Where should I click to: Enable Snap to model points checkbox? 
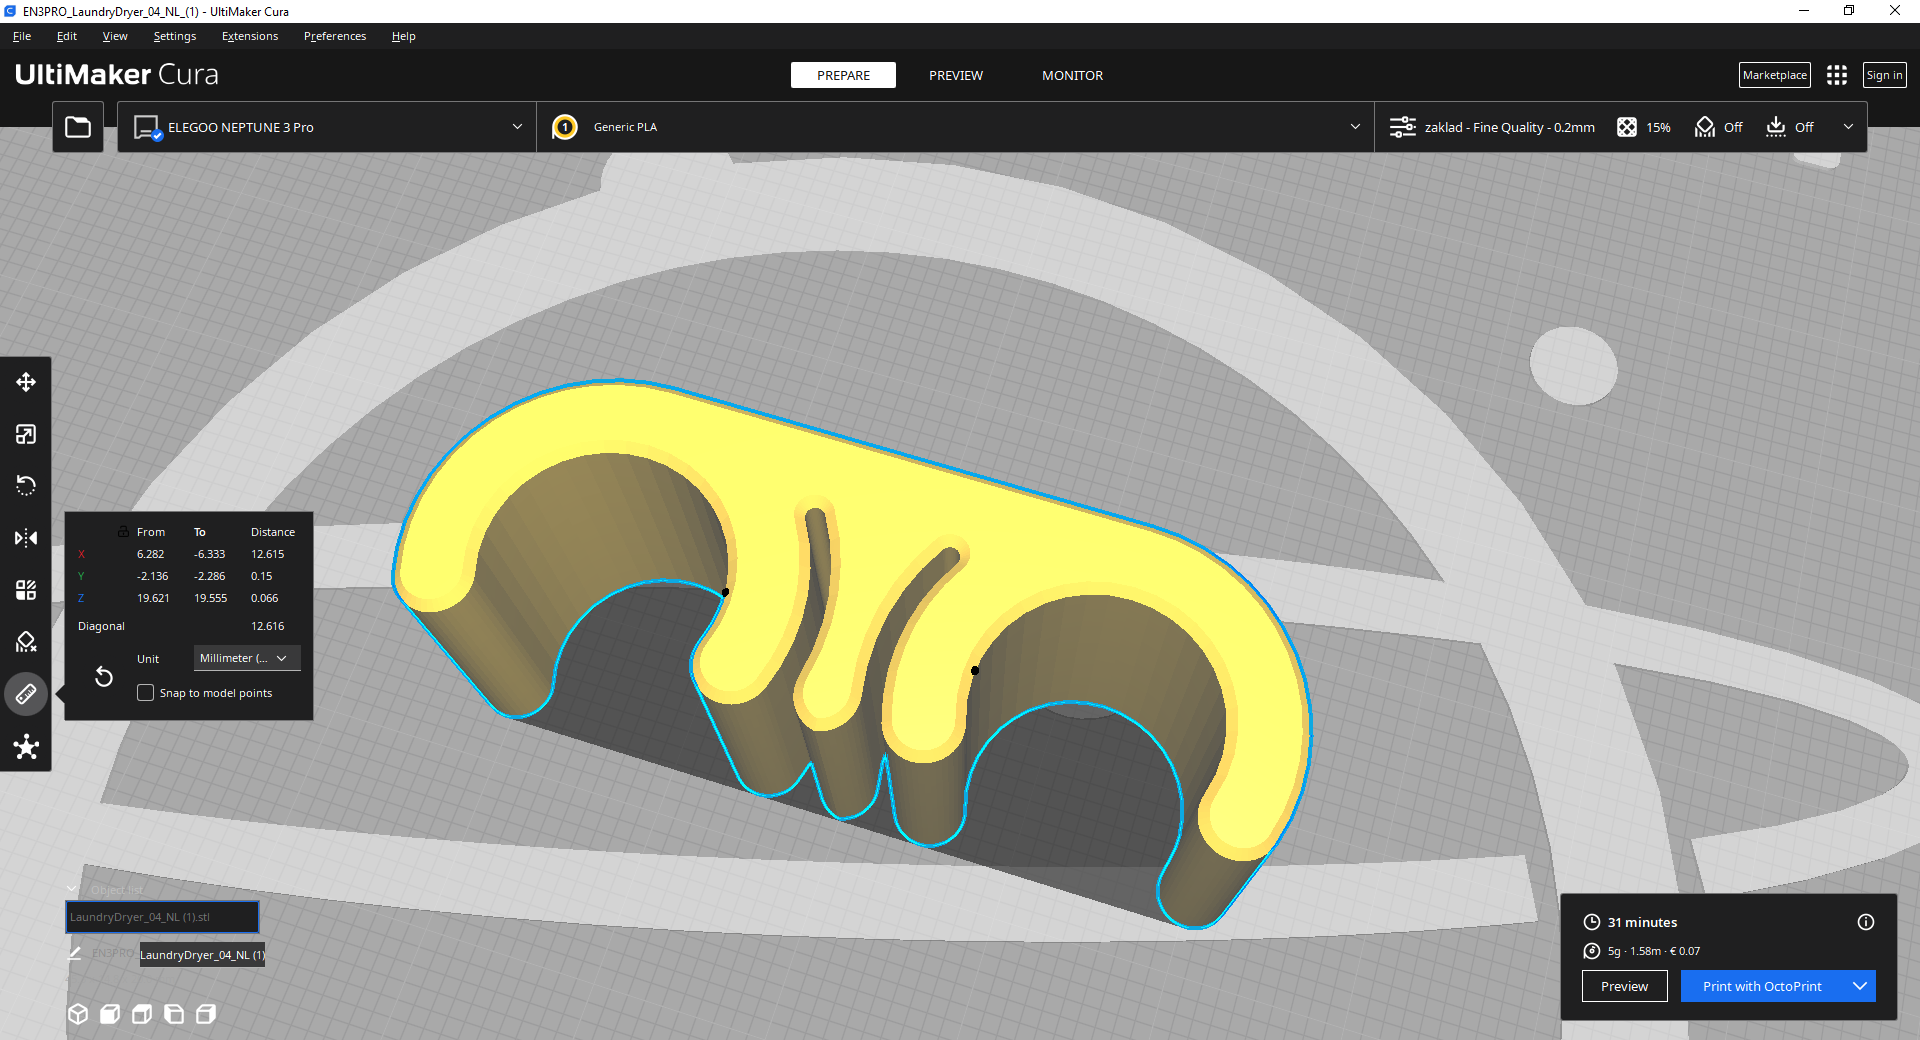coord(145,693)
